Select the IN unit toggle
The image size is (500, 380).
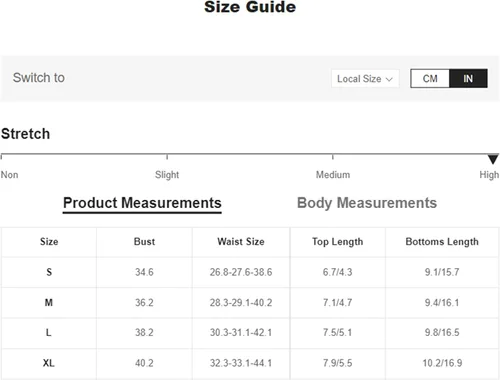tap(468, 79)
